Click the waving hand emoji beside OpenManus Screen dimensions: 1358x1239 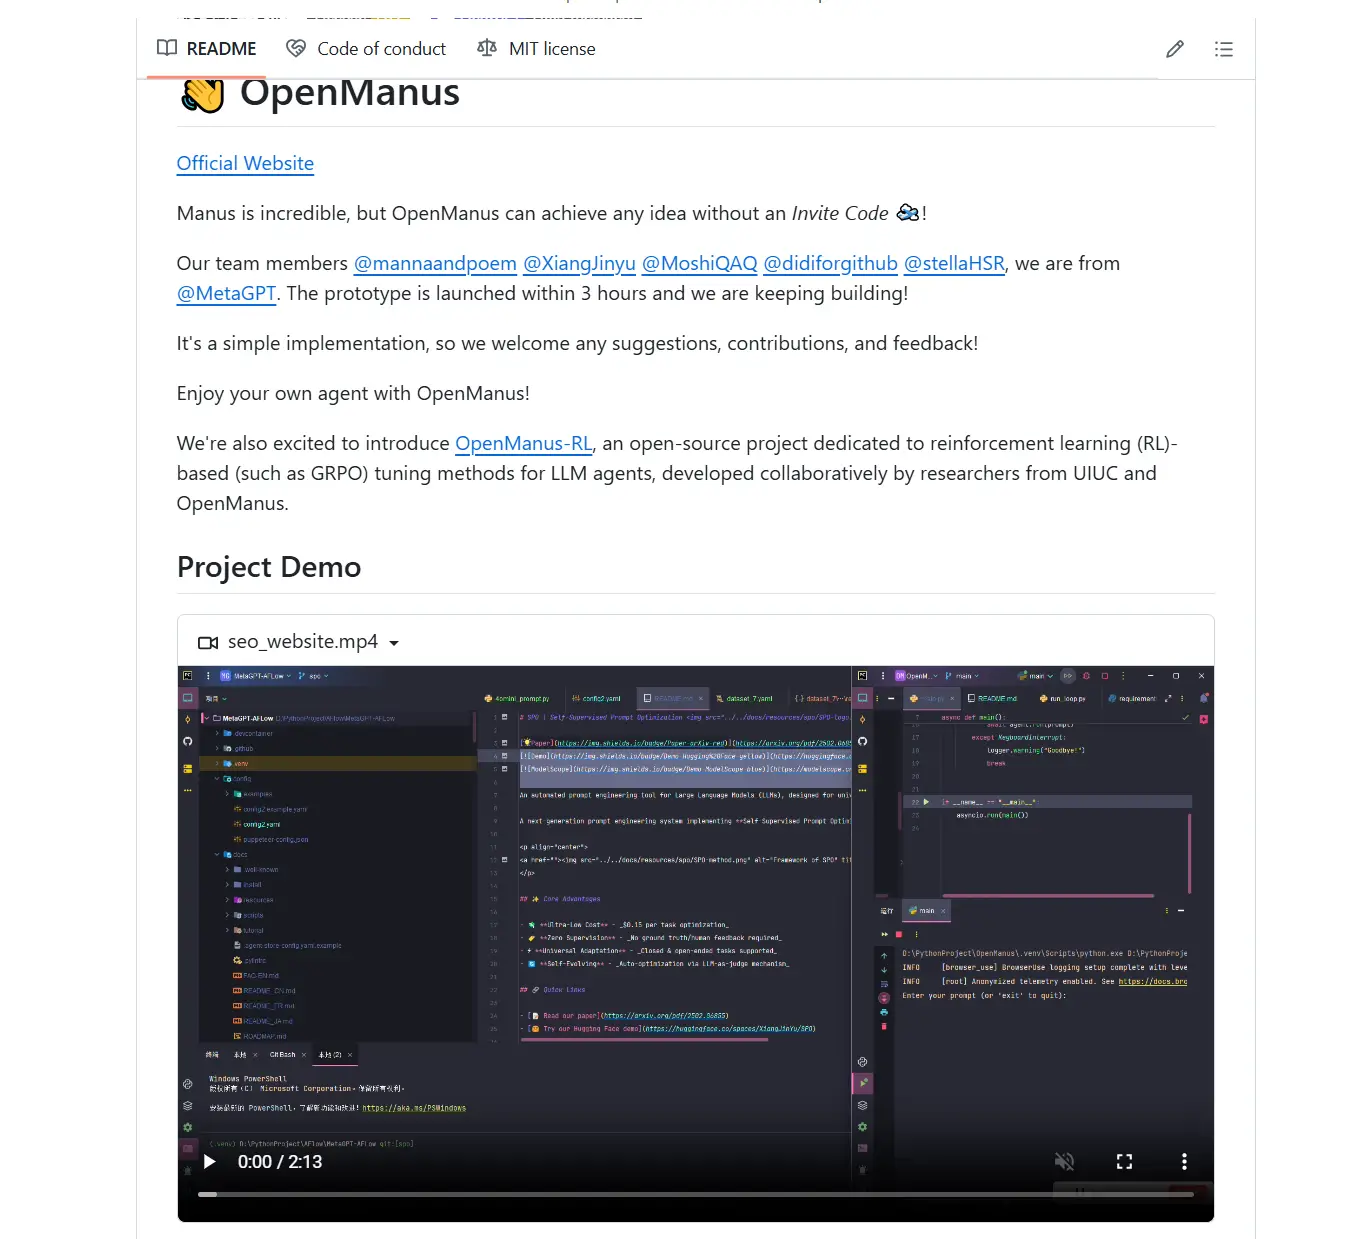(203, 95)
